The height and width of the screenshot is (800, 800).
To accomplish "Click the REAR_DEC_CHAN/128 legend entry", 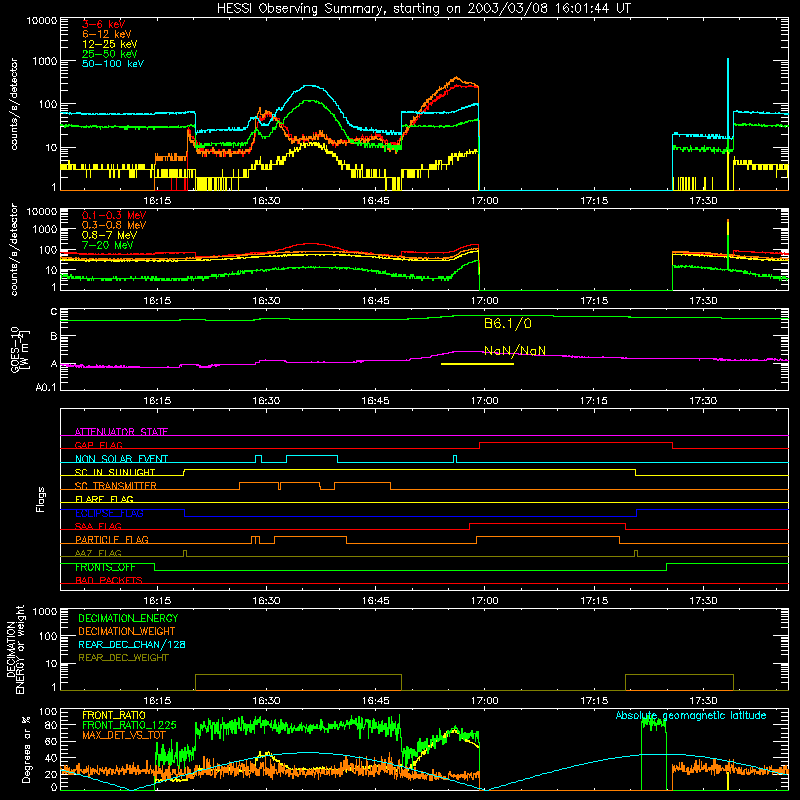I will tap(132, 644).
